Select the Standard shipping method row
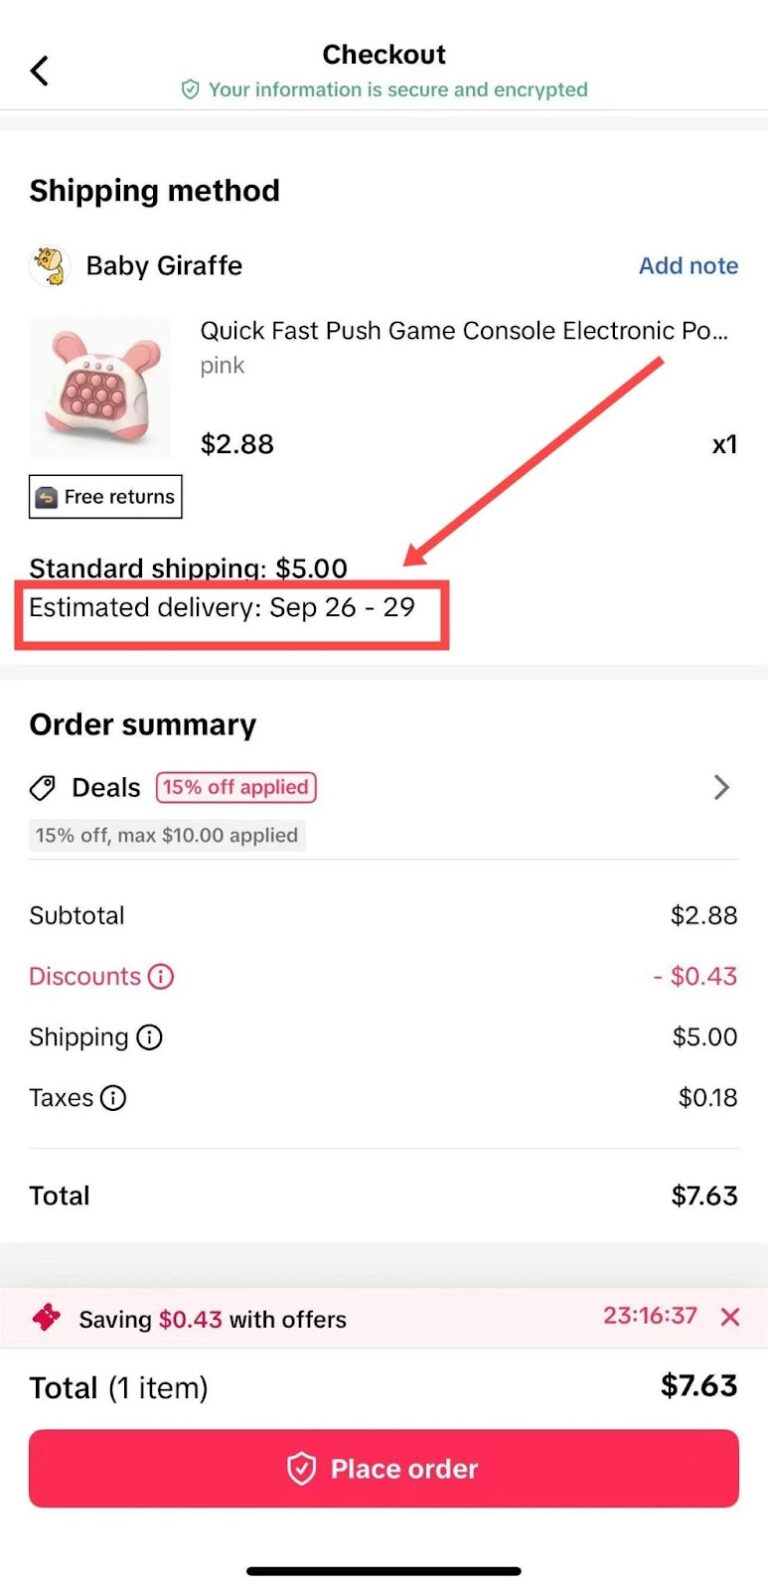Screen dimensions: 768x1590 [x=188, y=568]
